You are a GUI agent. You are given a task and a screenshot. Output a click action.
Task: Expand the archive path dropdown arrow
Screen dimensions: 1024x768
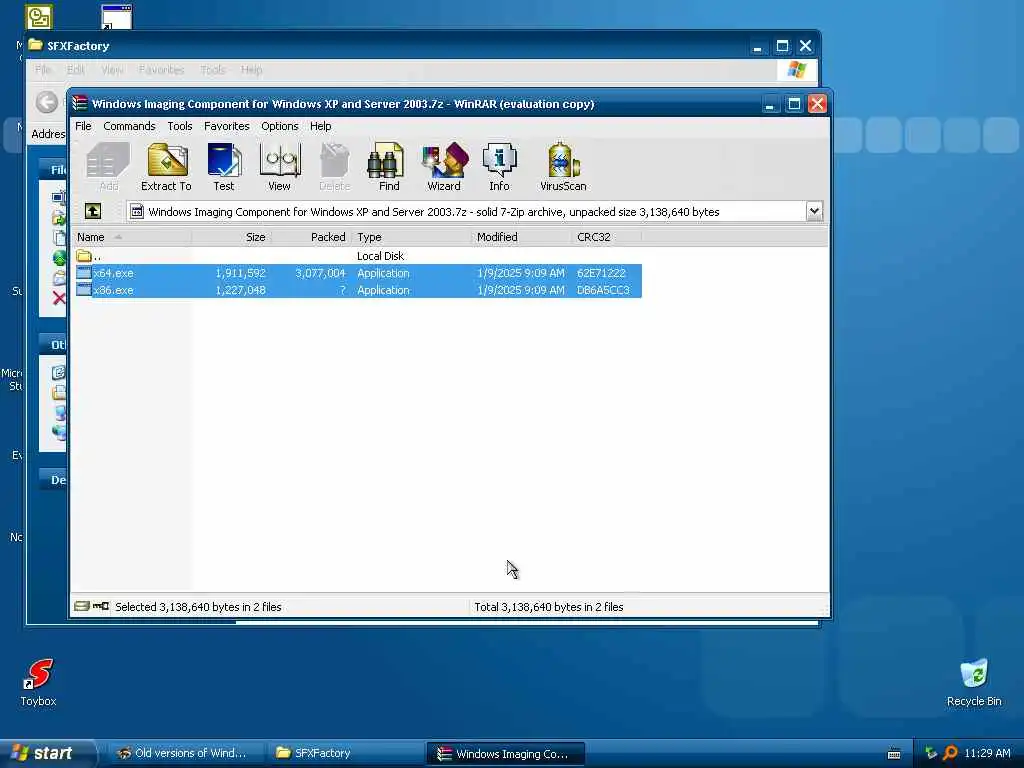click(x=814, y=211)
